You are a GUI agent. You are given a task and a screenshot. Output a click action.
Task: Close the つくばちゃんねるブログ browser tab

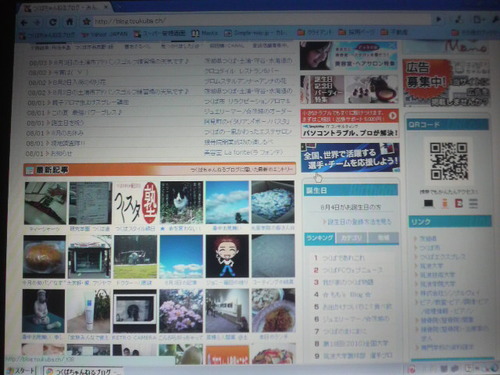tap(106, 7)
